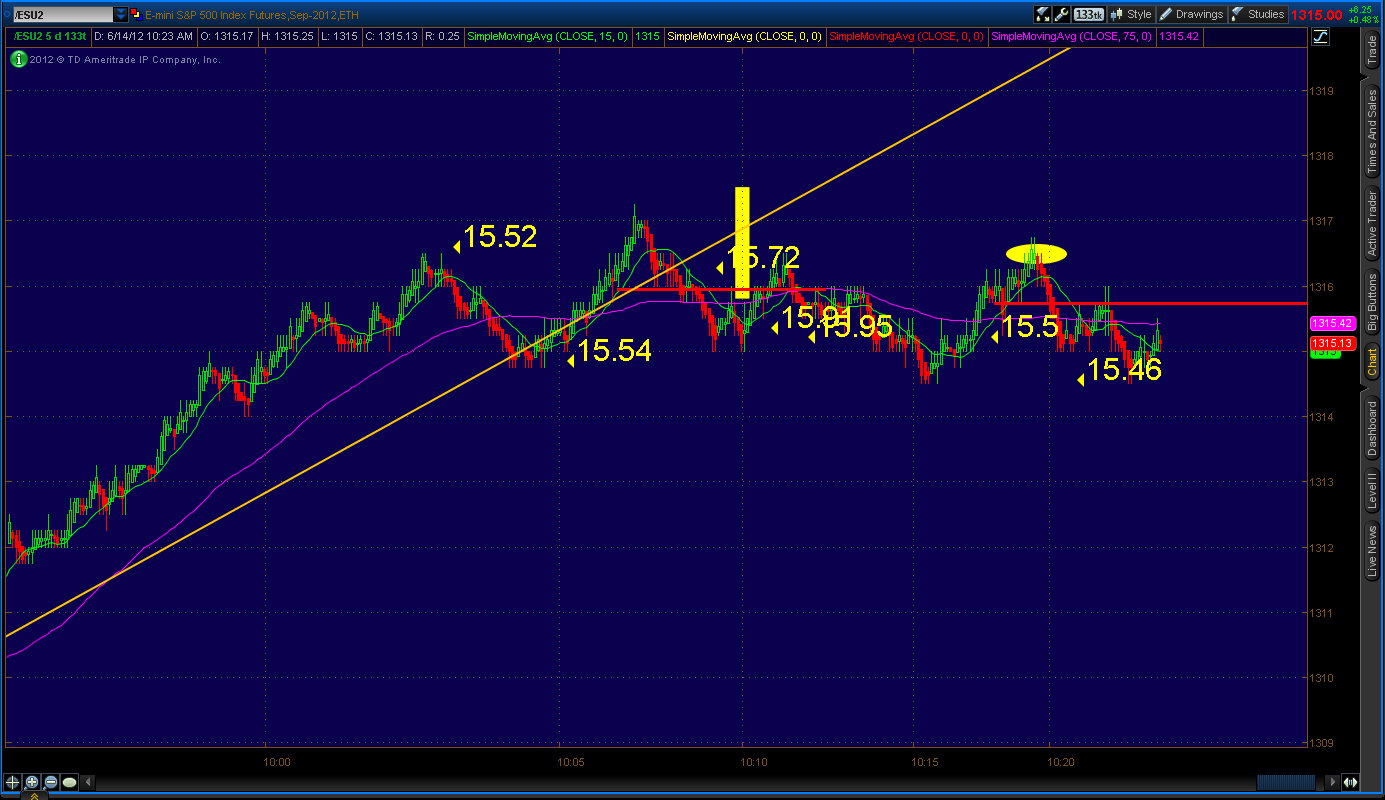Click the magenta SimpleMovingAvg (CLOSE, 75, 0) label
The width and height of the screenshot is (1385, 800).
click(1072, 37)
